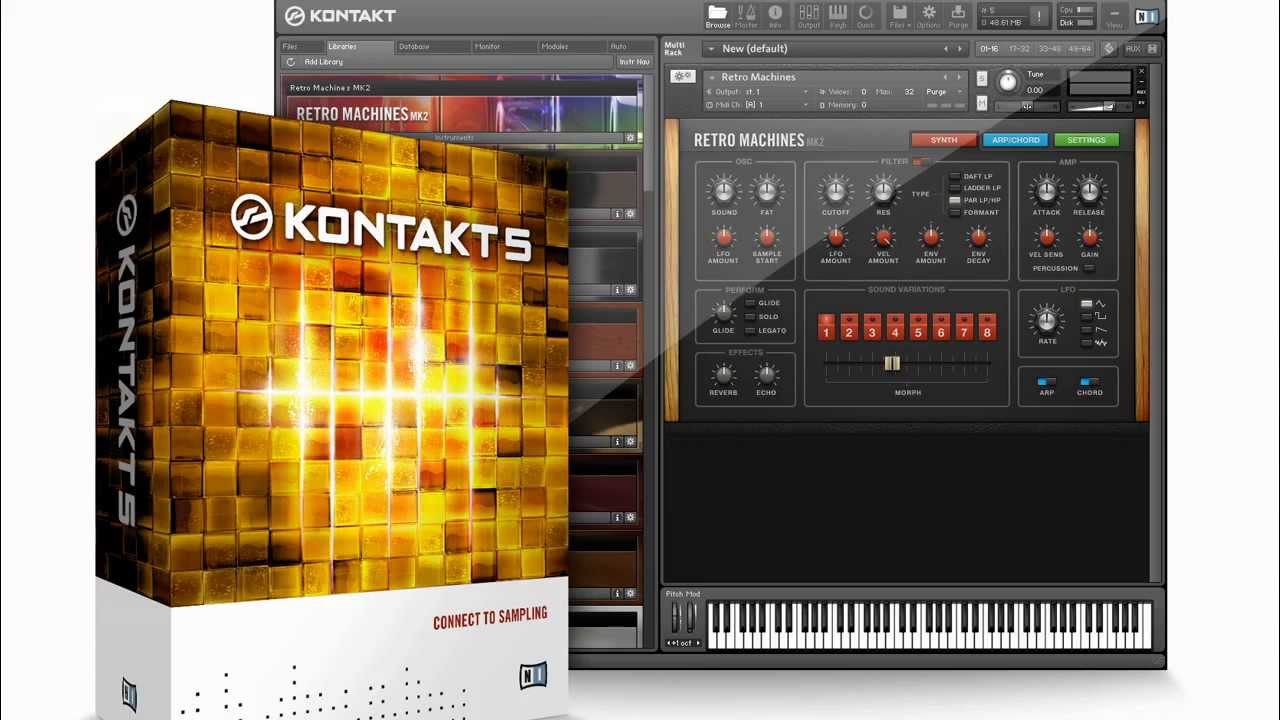Screen dimensions: 1280x720
Task: Select the DAFT LP filter type
Action: 955,176
